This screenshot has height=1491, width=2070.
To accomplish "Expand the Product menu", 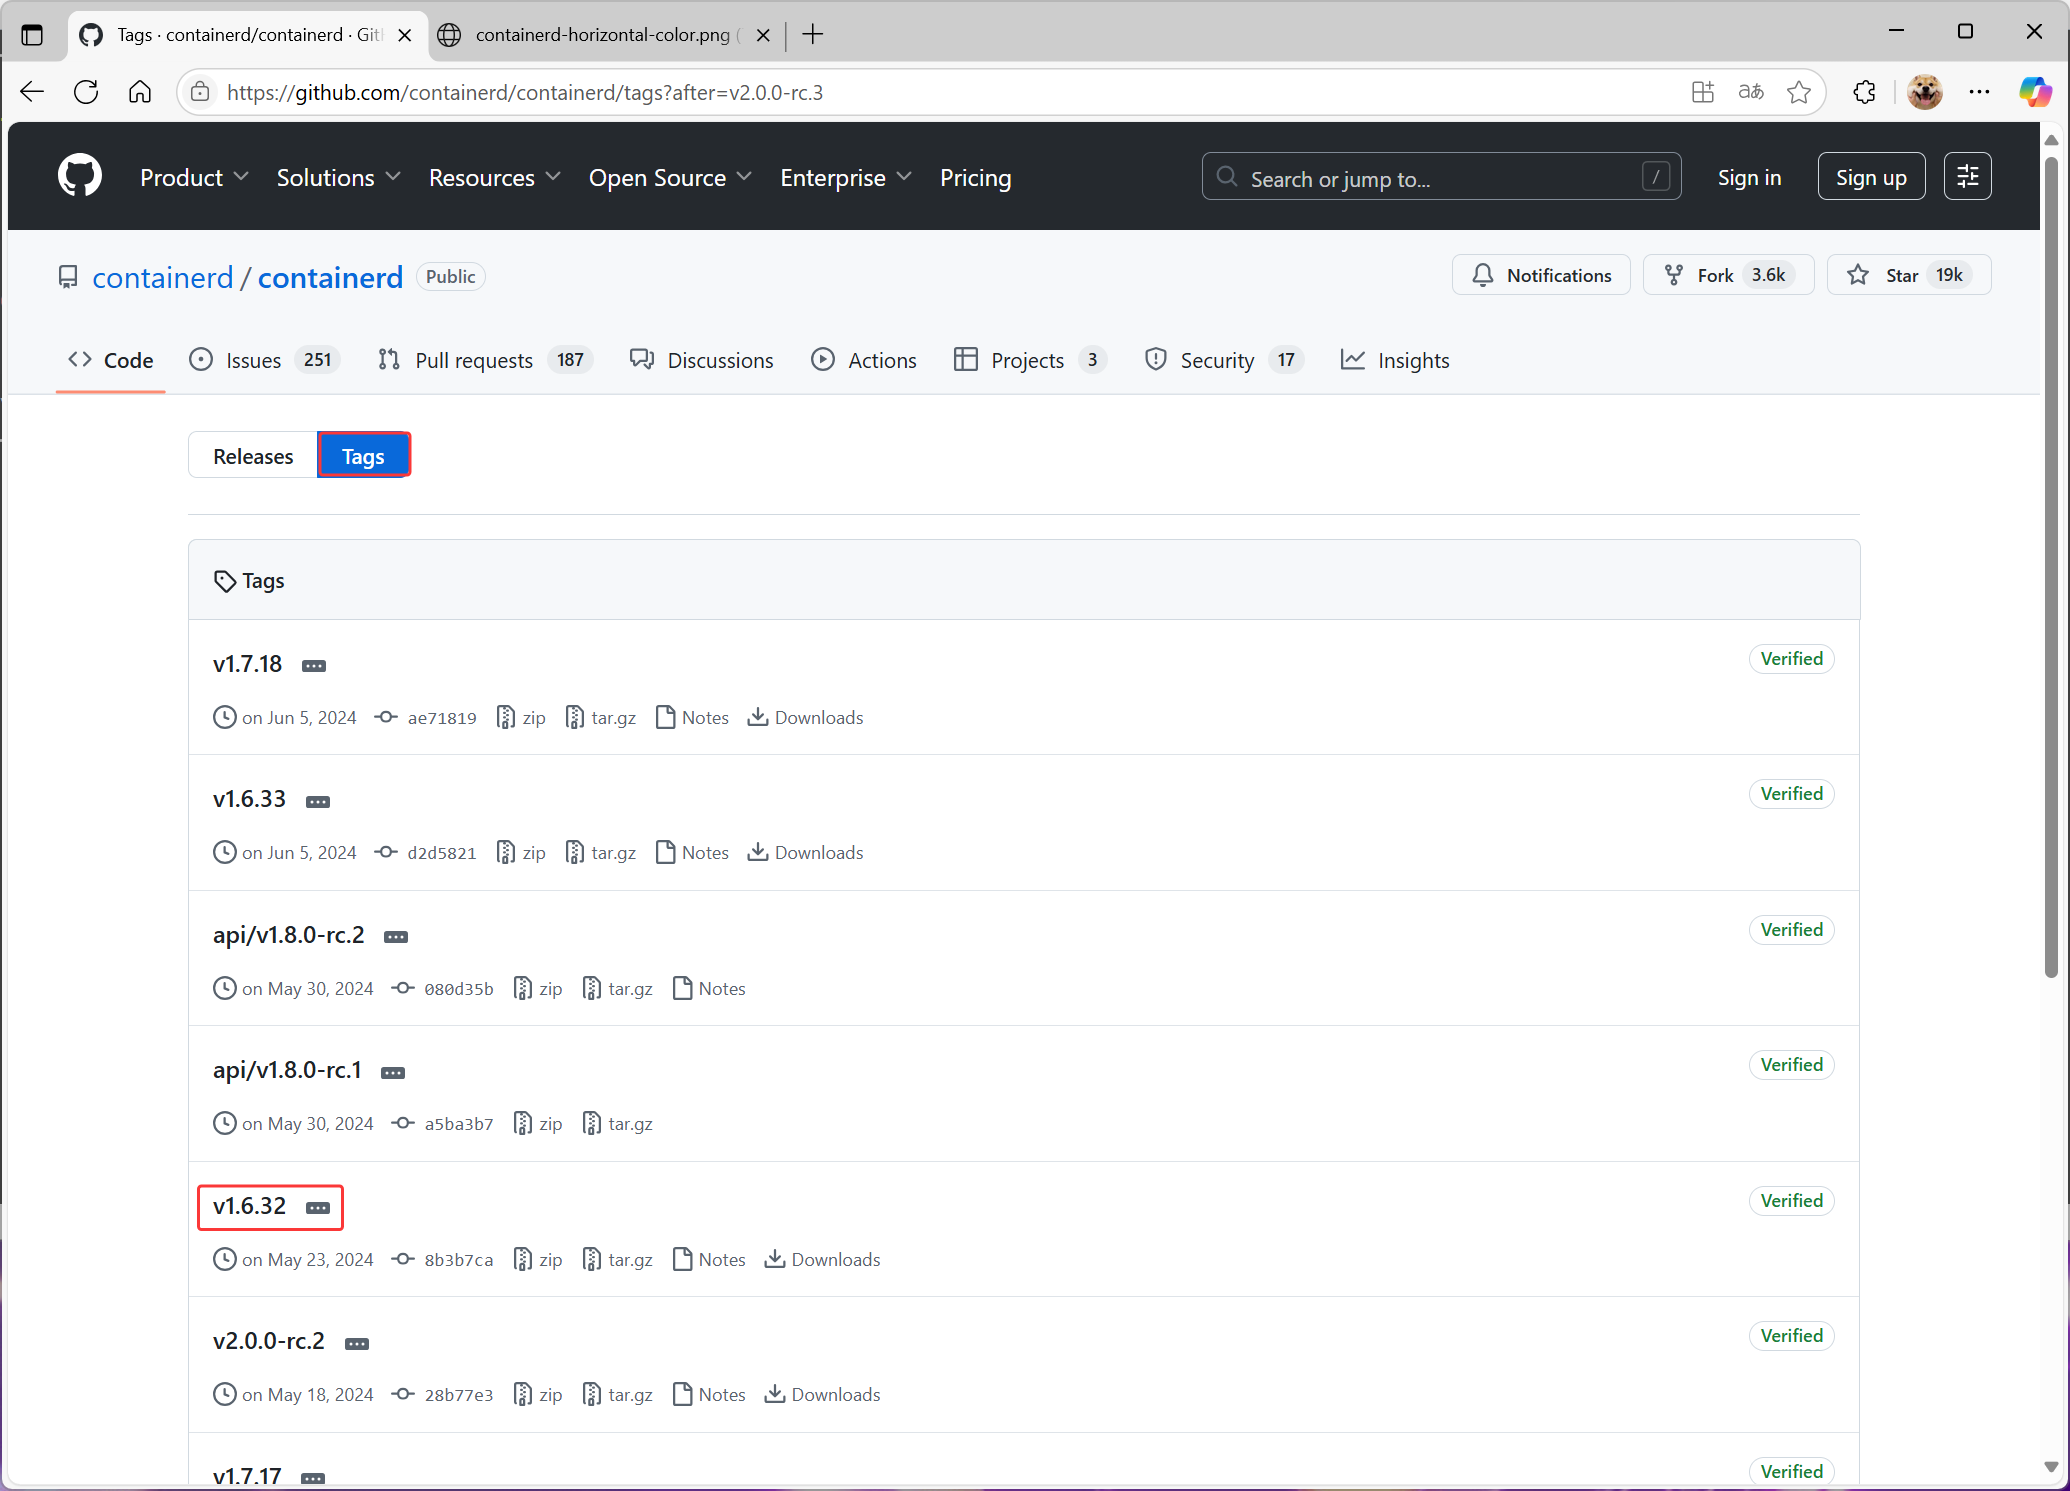I will coord(194,177).
